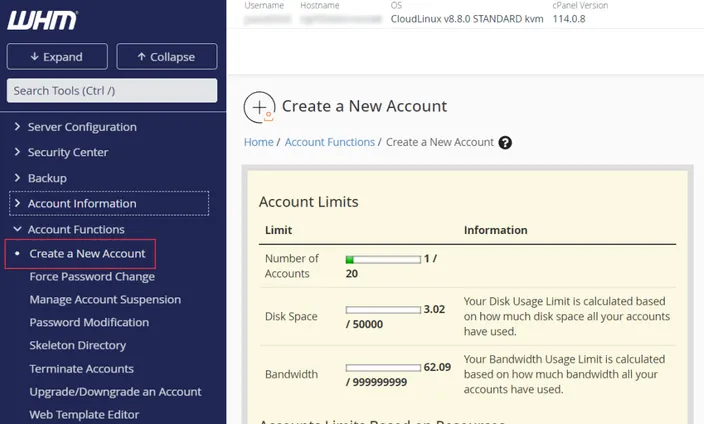The height and width of the screenshot is (424, 704).
Task: Click the 'Disk Space' row label
Action: (291, 317)
